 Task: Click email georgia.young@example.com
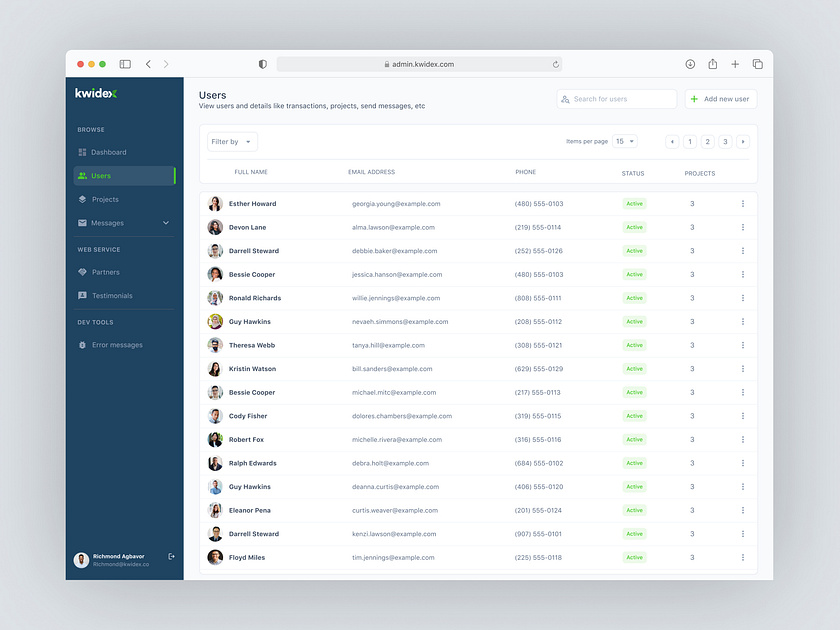(x=396, y=204)
